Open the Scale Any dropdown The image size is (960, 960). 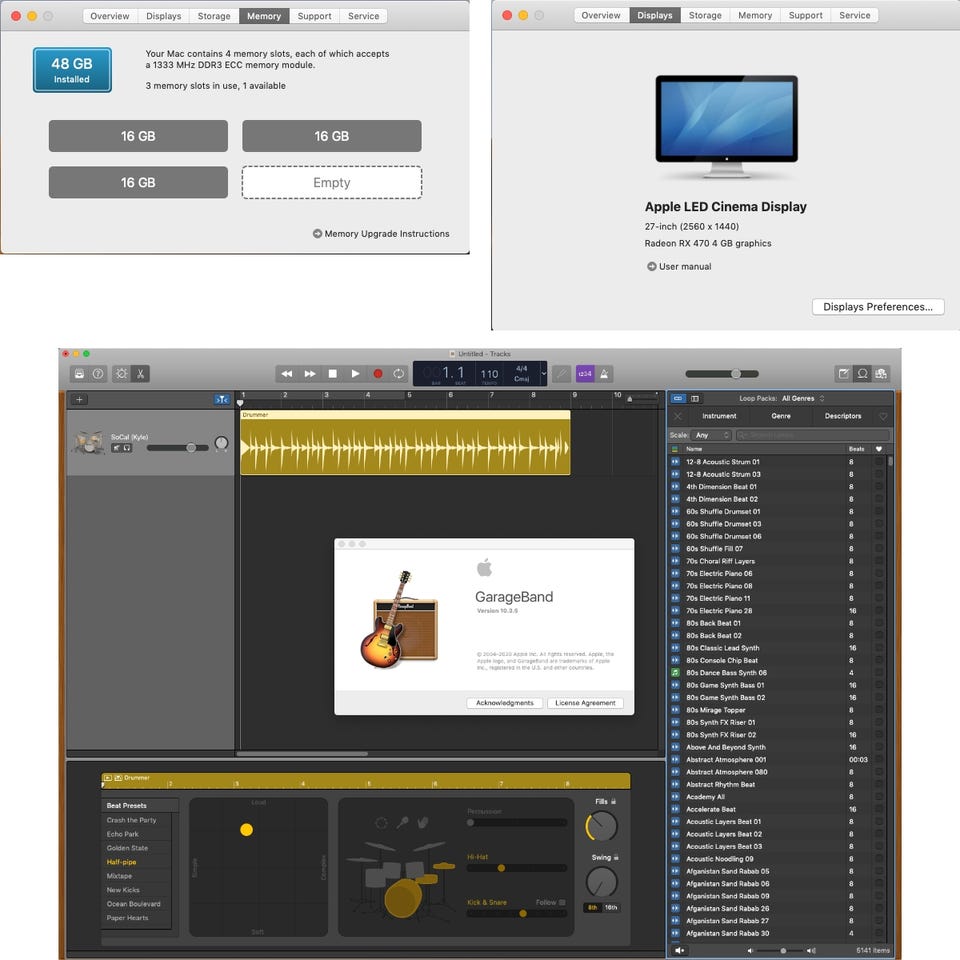(x=711, y=435)
